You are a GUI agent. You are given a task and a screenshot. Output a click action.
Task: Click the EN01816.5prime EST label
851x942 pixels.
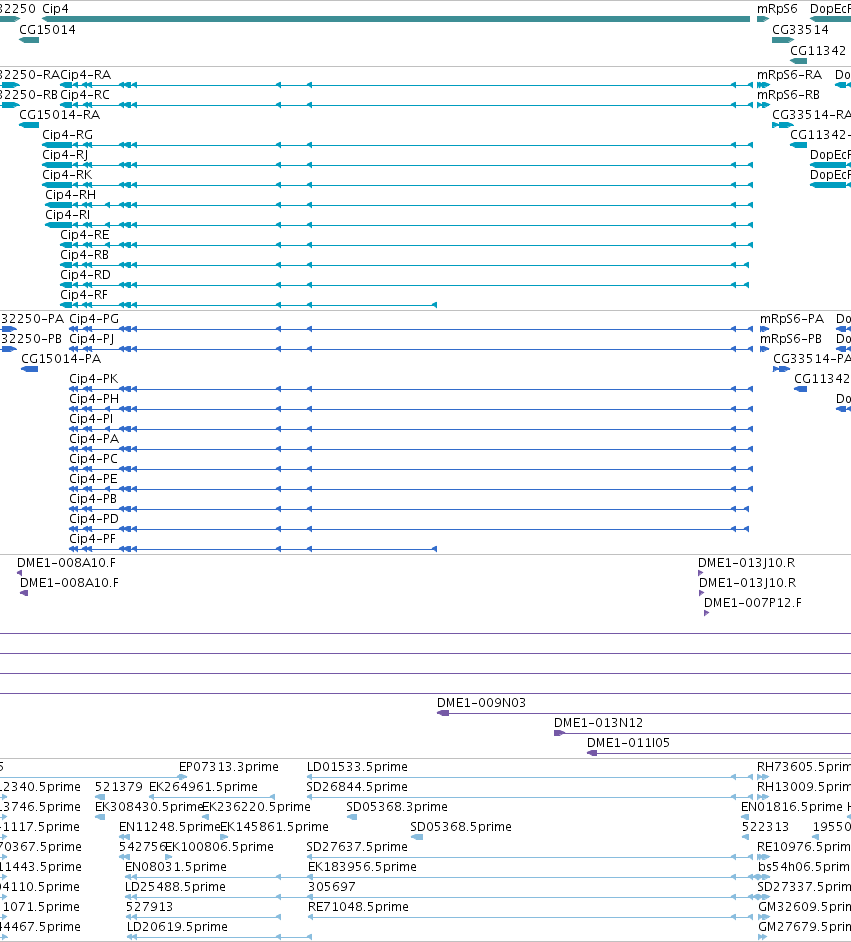point(792,807)
